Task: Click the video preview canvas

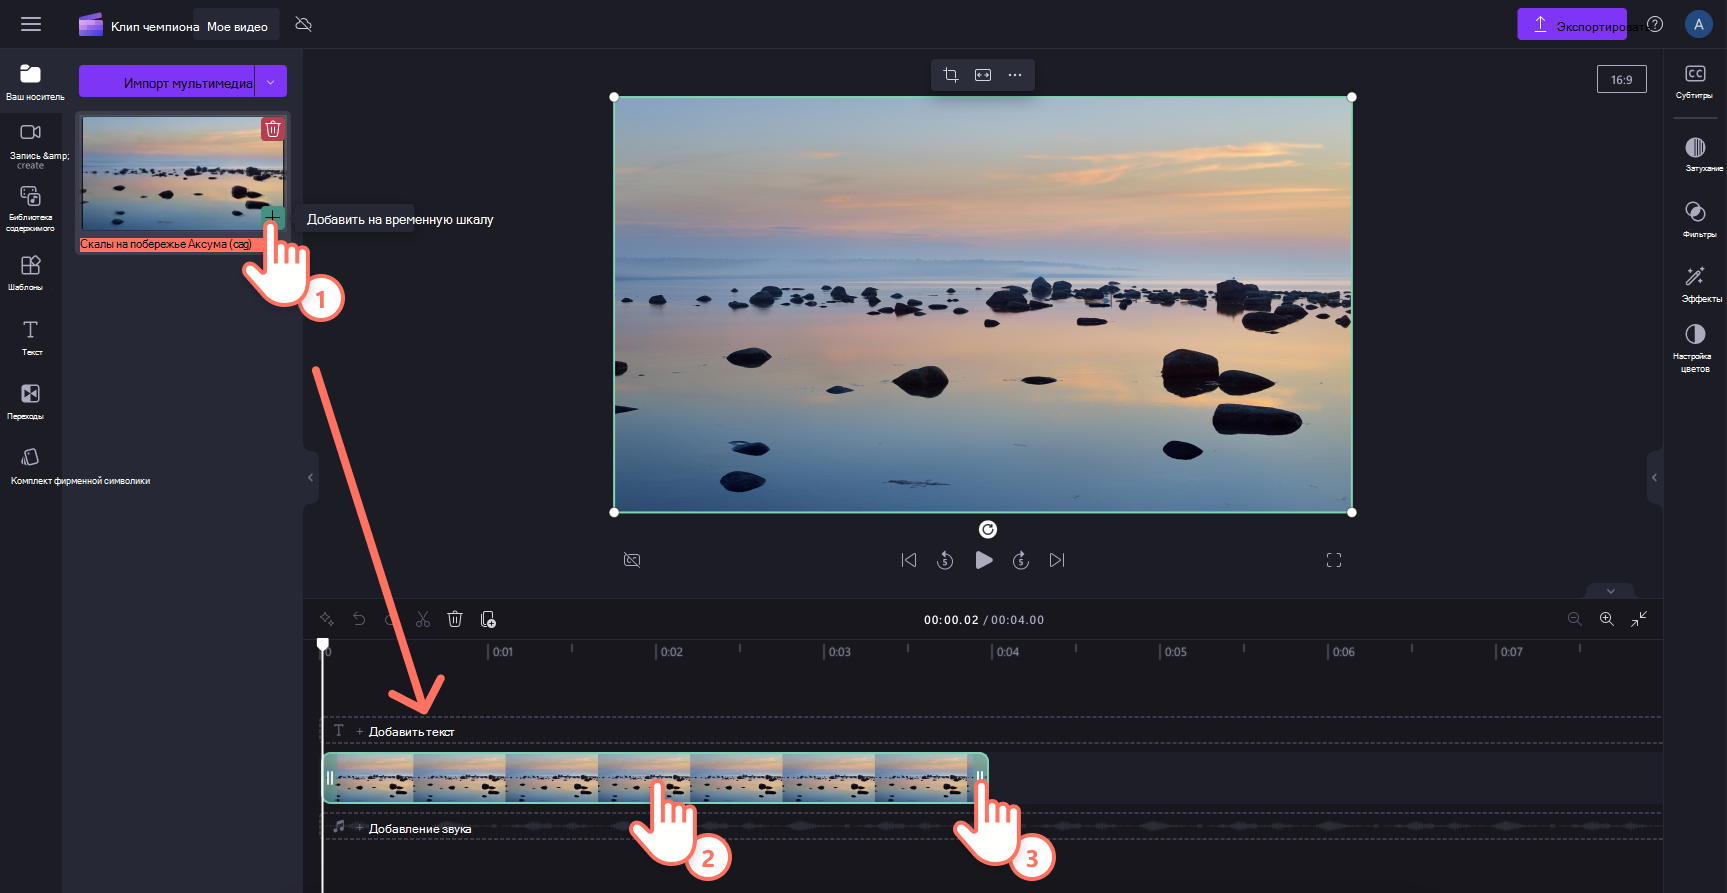Action: 983,305
